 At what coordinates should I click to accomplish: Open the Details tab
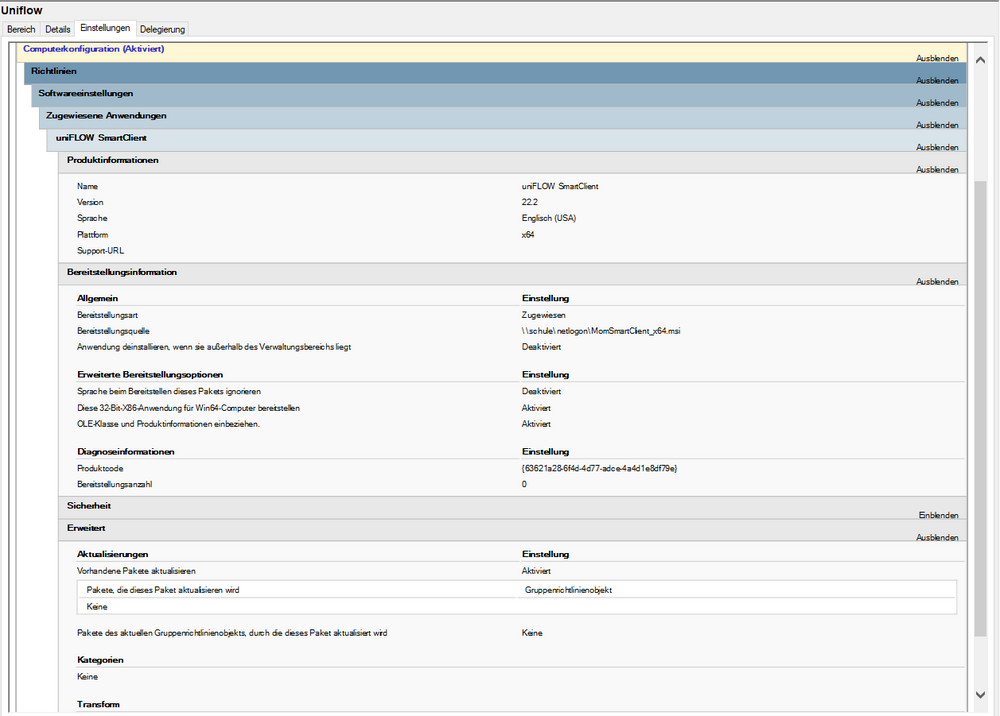pos(57,29)
